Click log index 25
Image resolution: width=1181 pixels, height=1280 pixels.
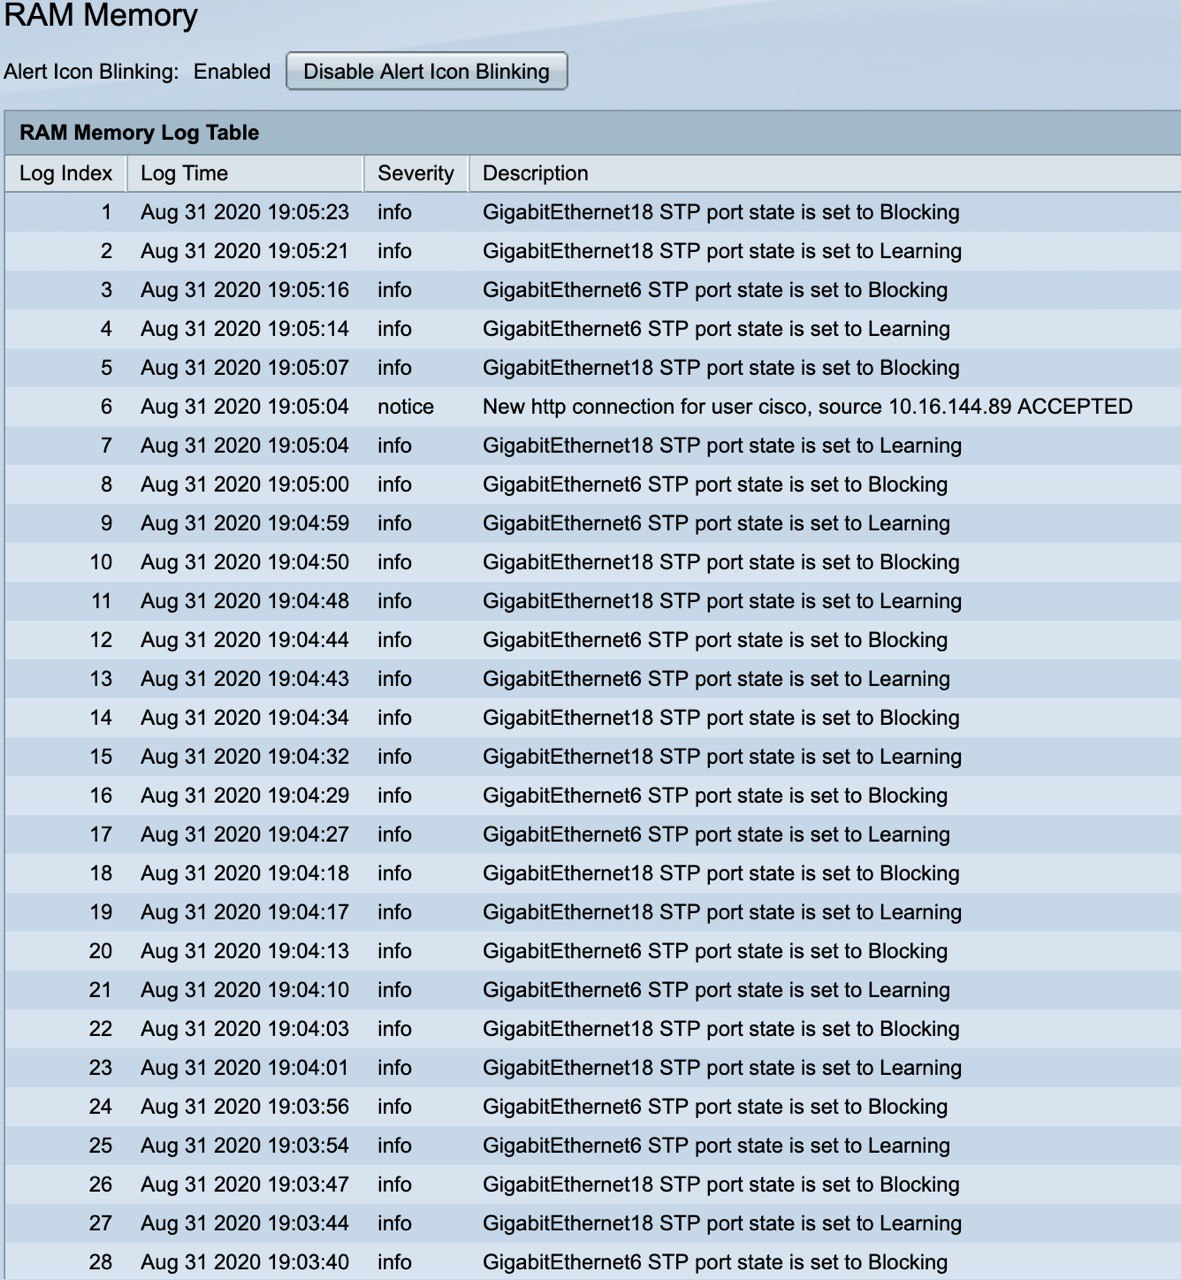(x=101, y=1146)
